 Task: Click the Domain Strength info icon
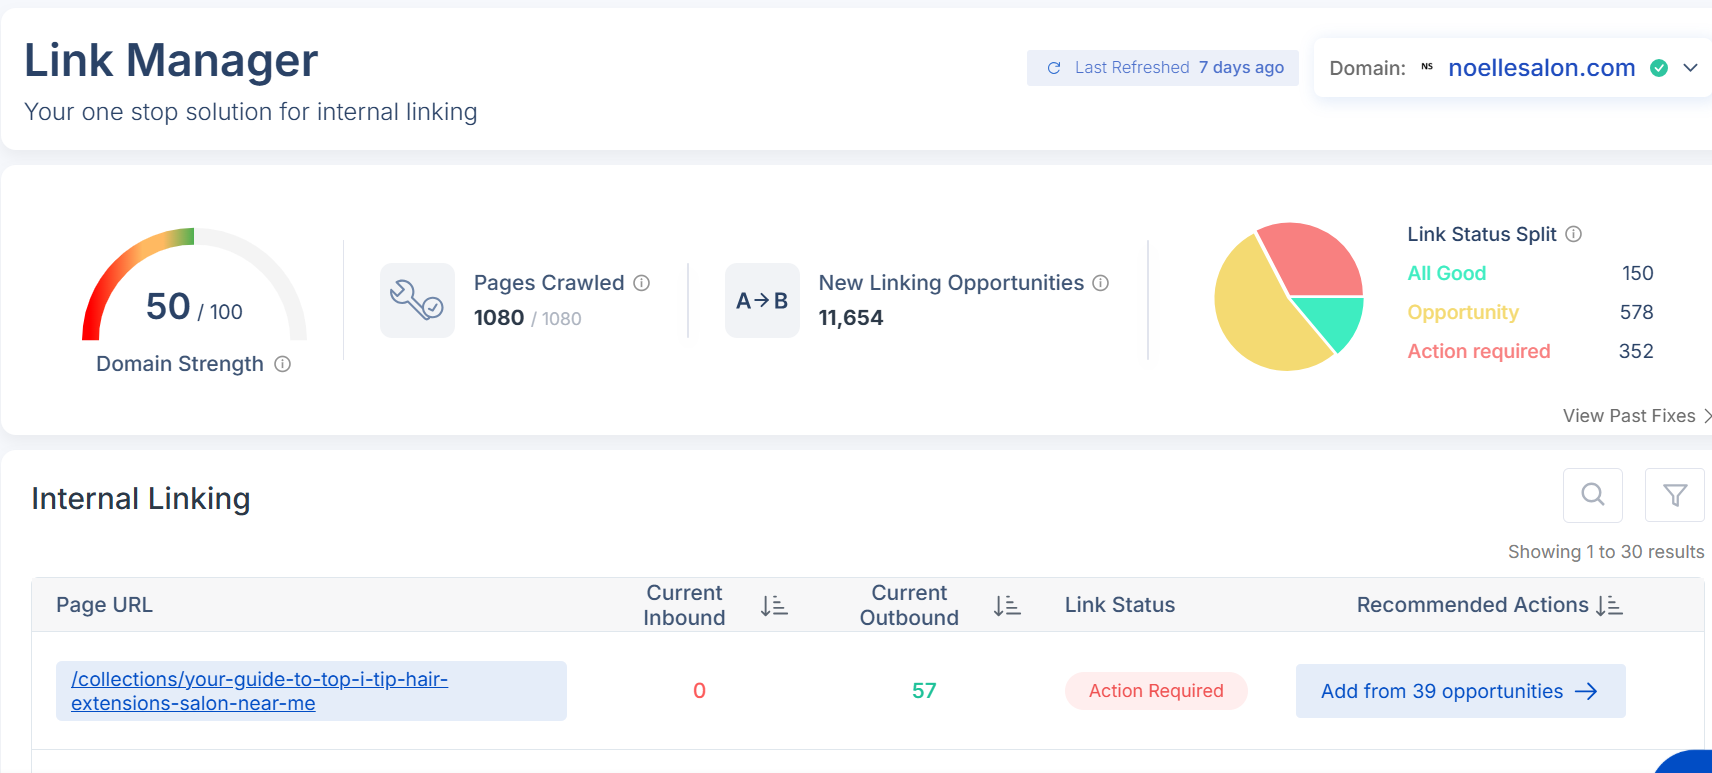[x=282, y=364]
